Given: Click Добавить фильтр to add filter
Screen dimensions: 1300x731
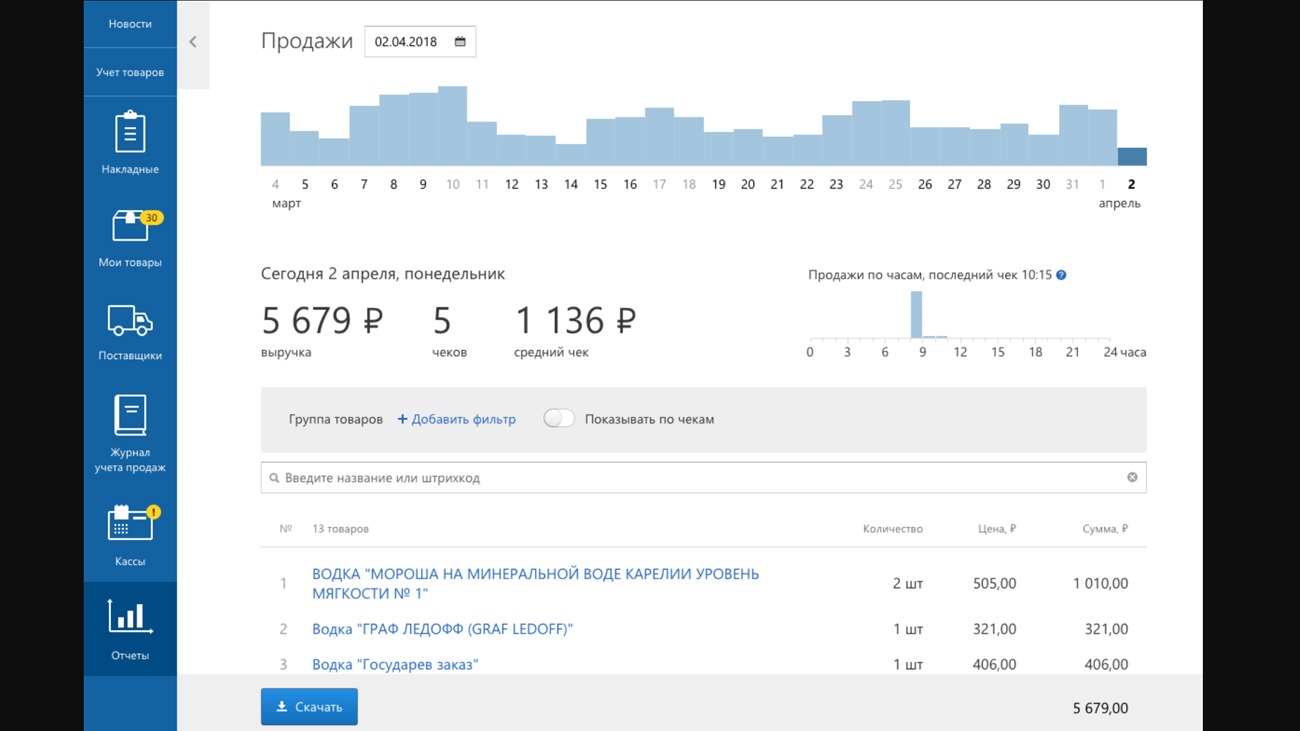Looking at the screenshot, I should click(x=457, y=419).
